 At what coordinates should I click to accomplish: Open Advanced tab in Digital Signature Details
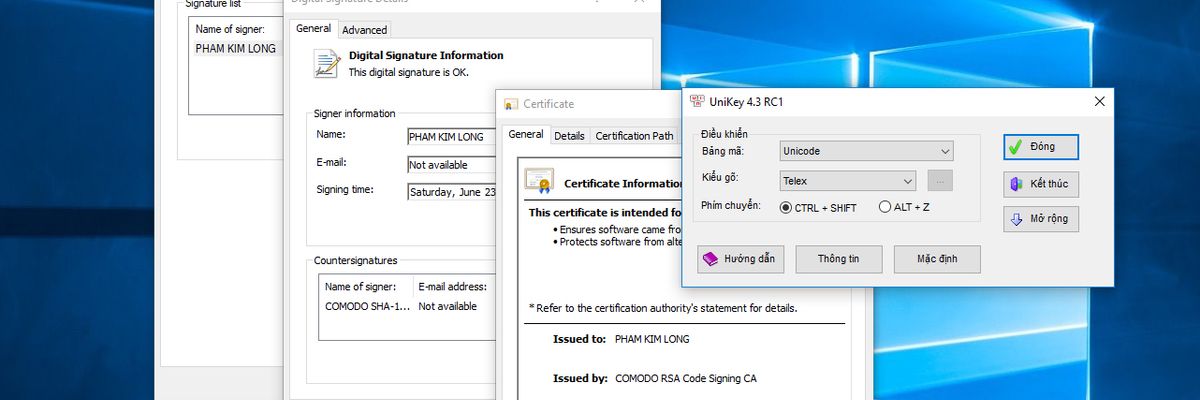364,30
